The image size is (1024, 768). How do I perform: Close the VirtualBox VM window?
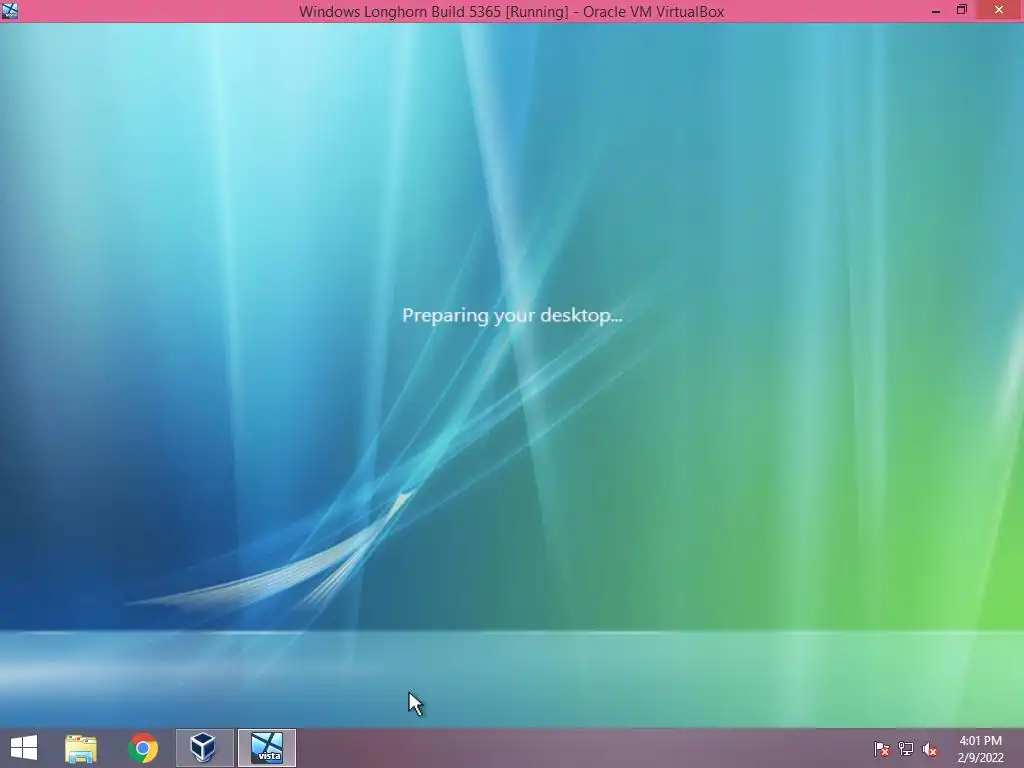pos(999,10)
